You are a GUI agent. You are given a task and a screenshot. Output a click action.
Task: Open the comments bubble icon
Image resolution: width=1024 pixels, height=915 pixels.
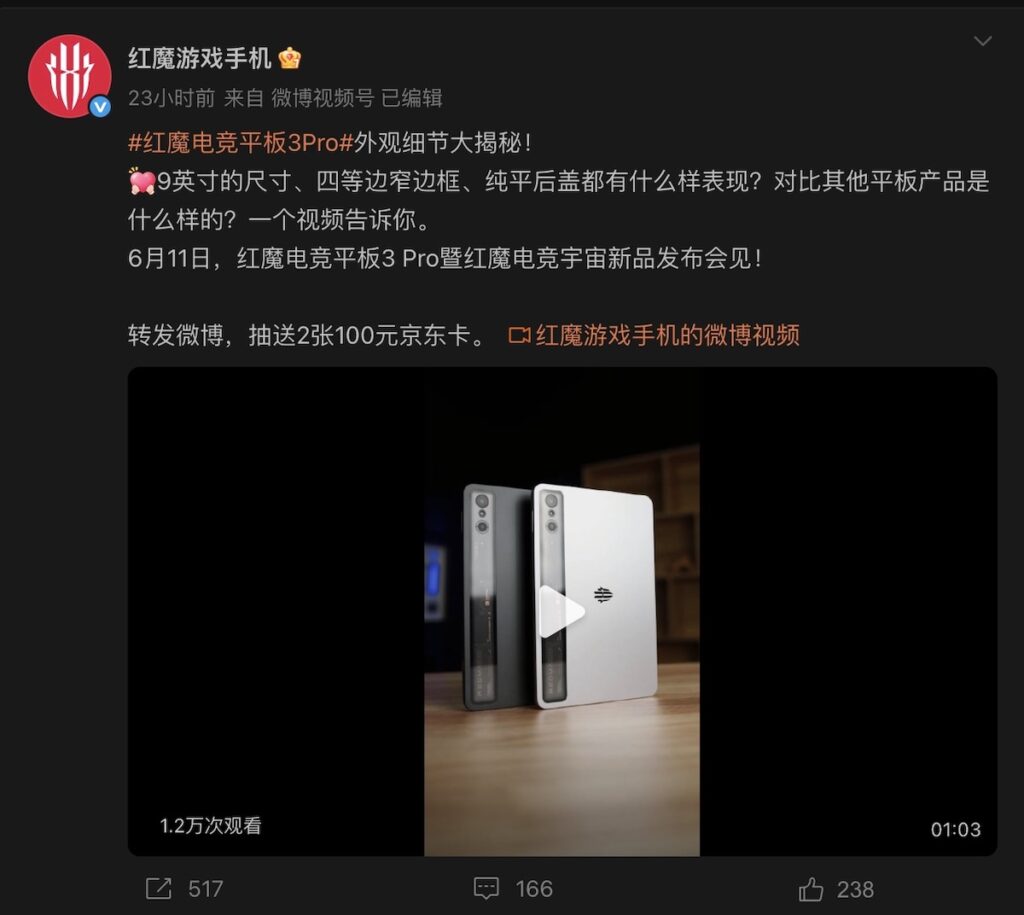pyautogui.click(x=487, y=889)
